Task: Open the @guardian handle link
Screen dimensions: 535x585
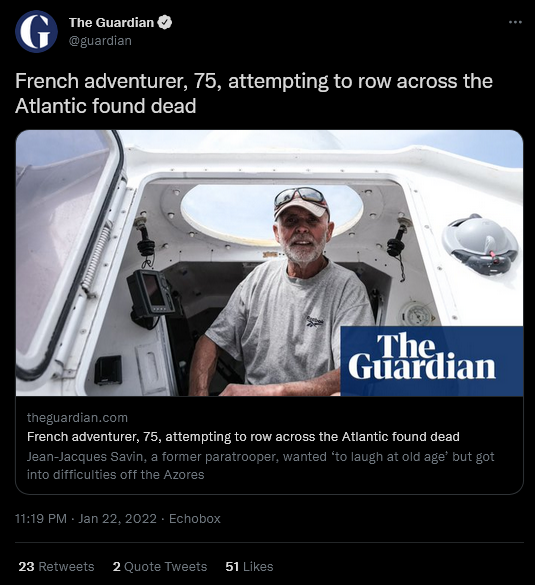Action: click(100, 40)
